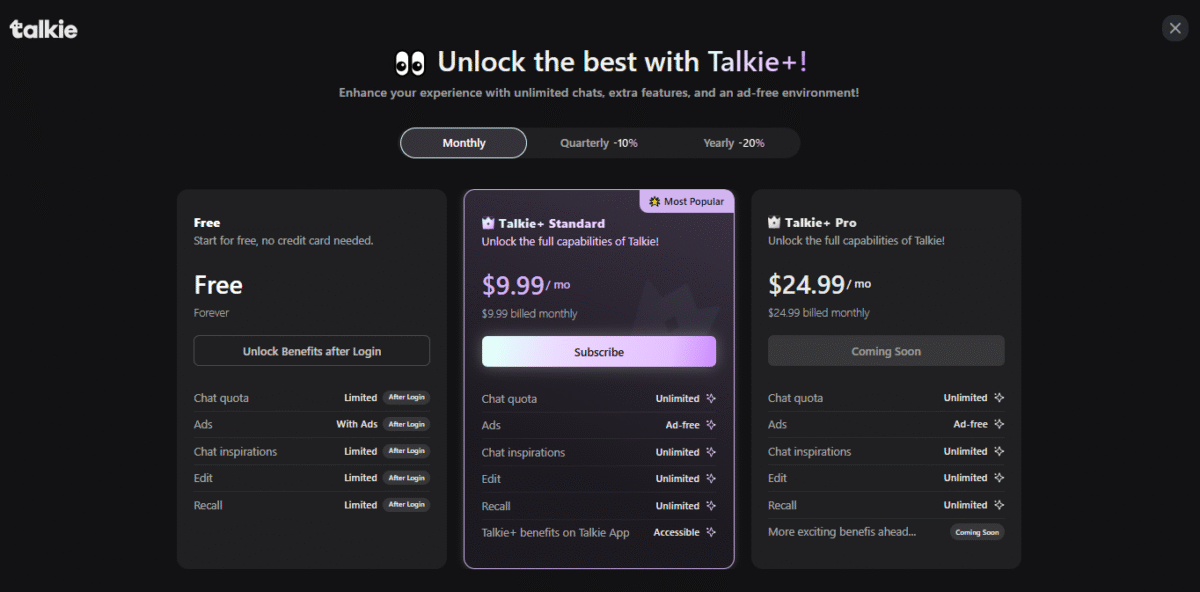Click sparkle icon beside Pro Chat quota
The image size is (1200, 592).
click(998, 398)
